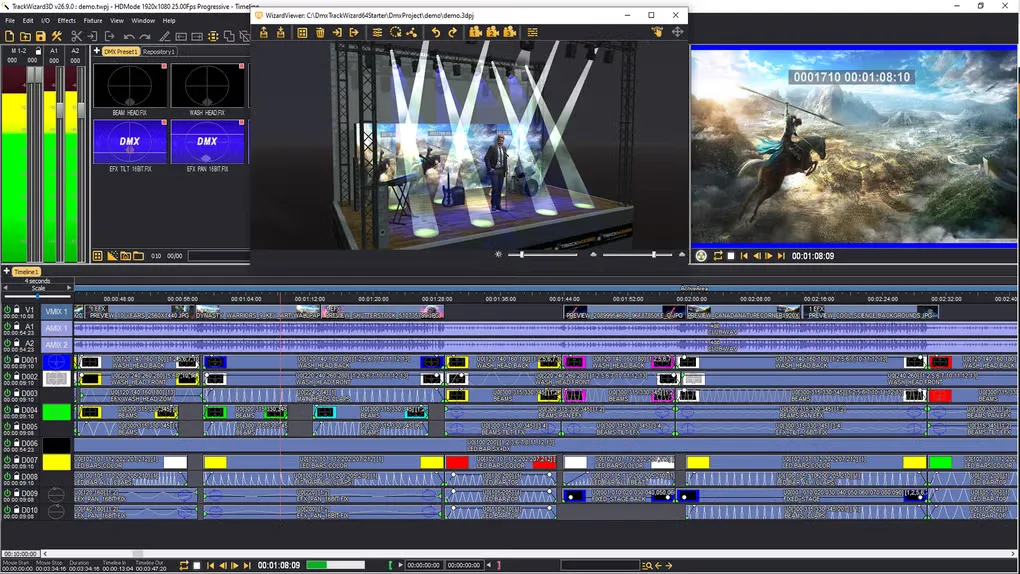Go to start in the video preview controls
Screen dimensions: 1020x574
click(x=744, y=256)
